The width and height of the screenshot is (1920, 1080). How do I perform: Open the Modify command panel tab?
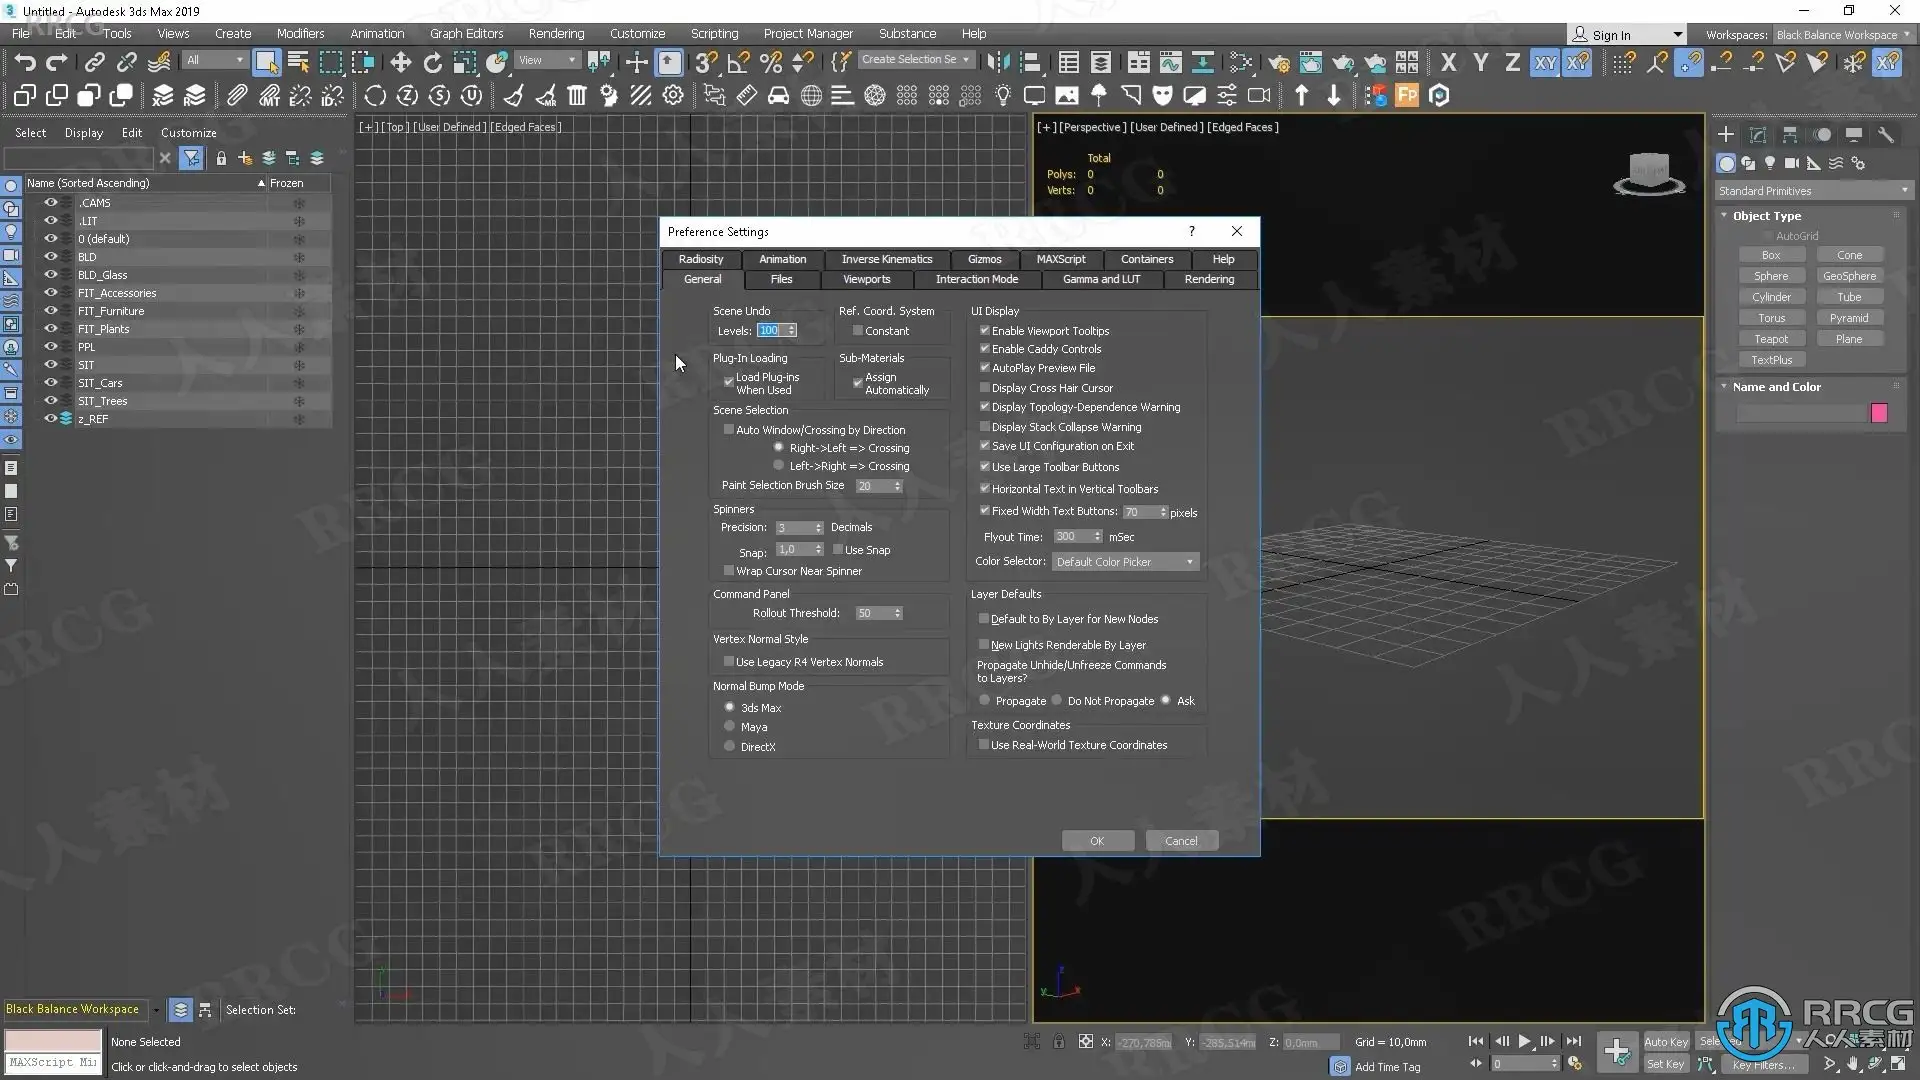coord(1757,134)
